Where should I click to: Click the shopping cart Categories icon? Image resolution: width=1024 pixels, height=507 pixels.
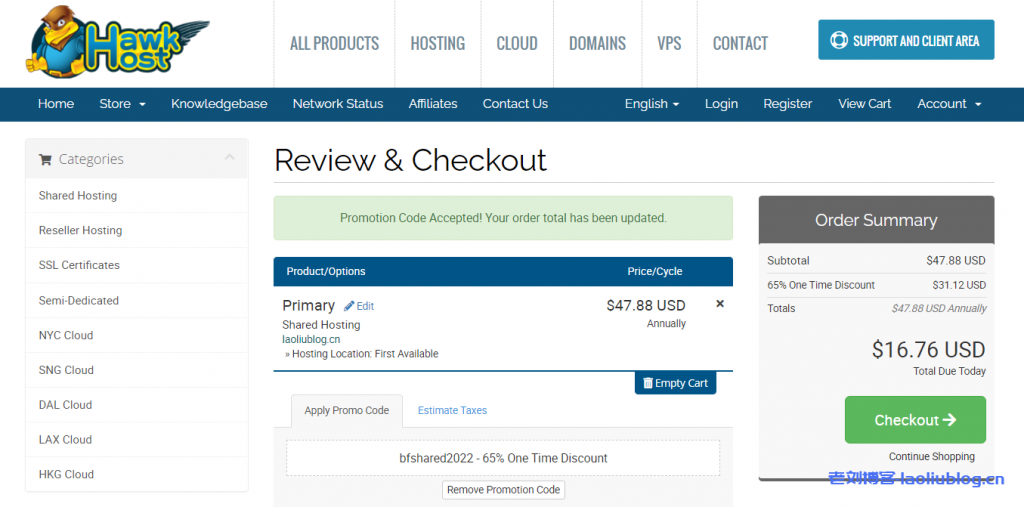pos(45,159)
